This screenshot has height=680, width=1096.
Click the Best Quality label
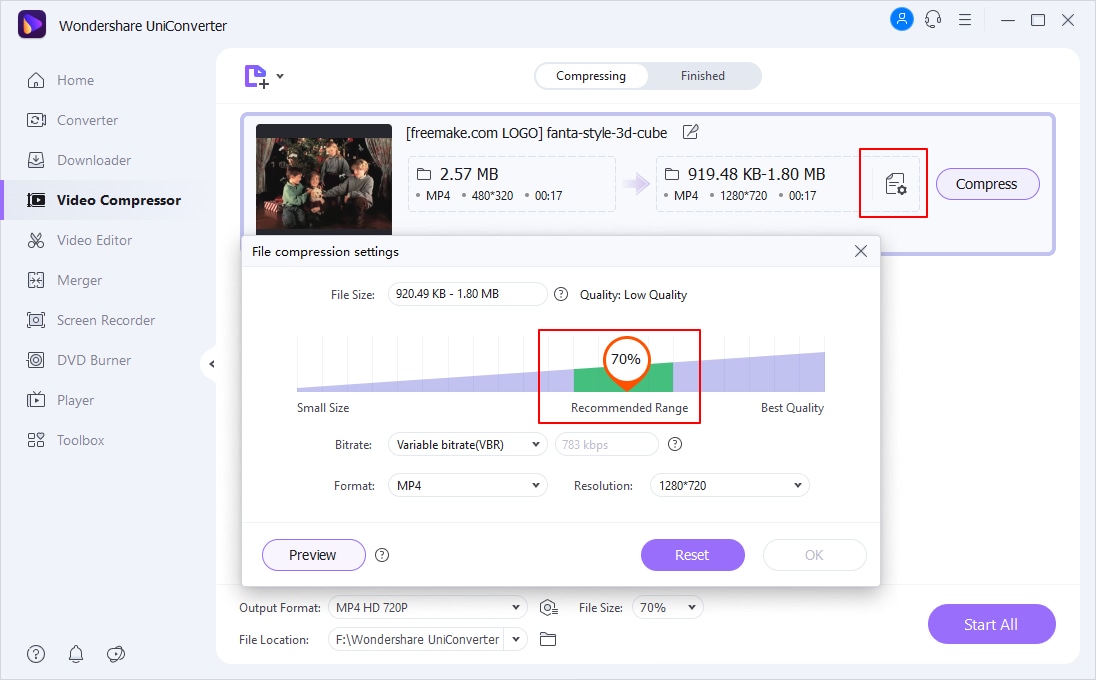point(792,407)
